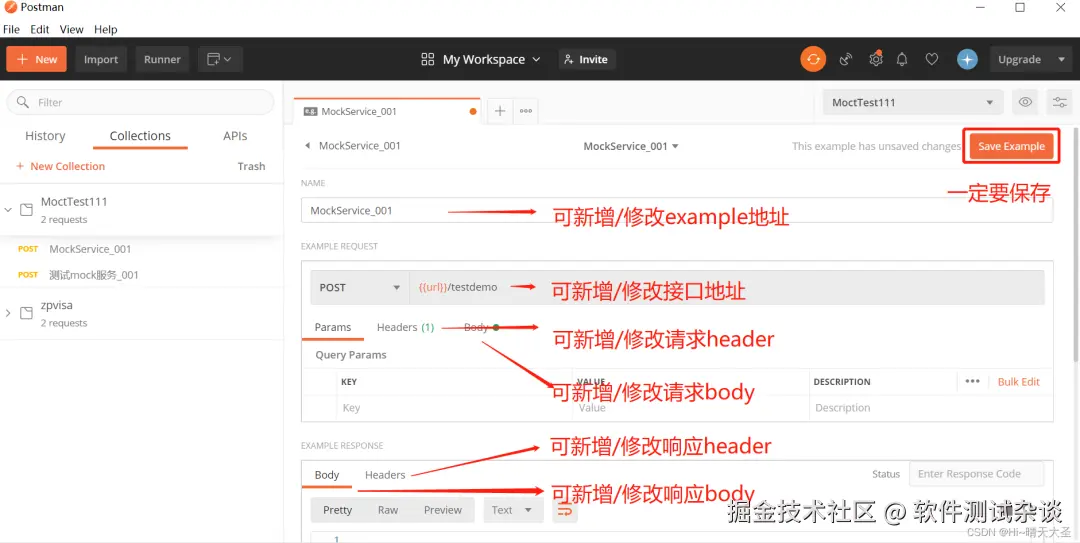
Task: Open the settings gear icon in header
Action: click(875, 59)
